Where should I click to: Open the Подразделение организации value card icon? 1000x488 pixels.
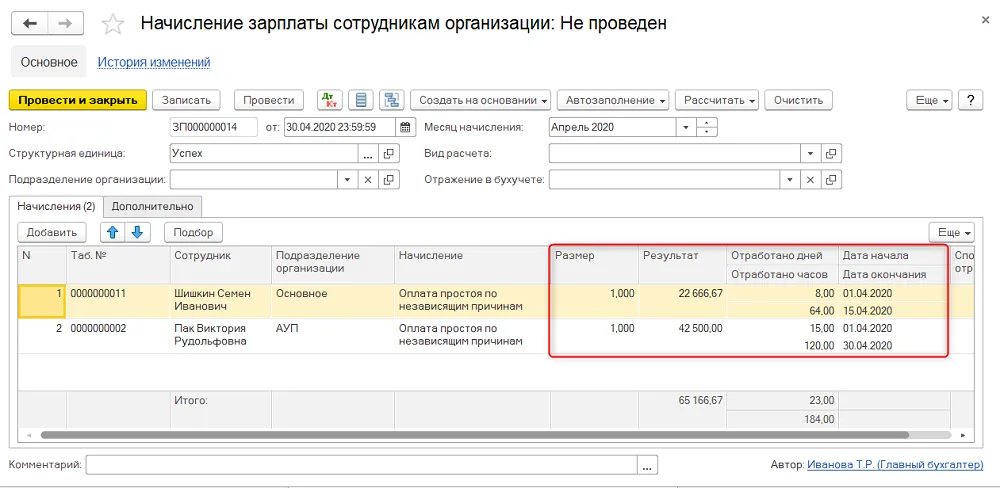point(388,180)
